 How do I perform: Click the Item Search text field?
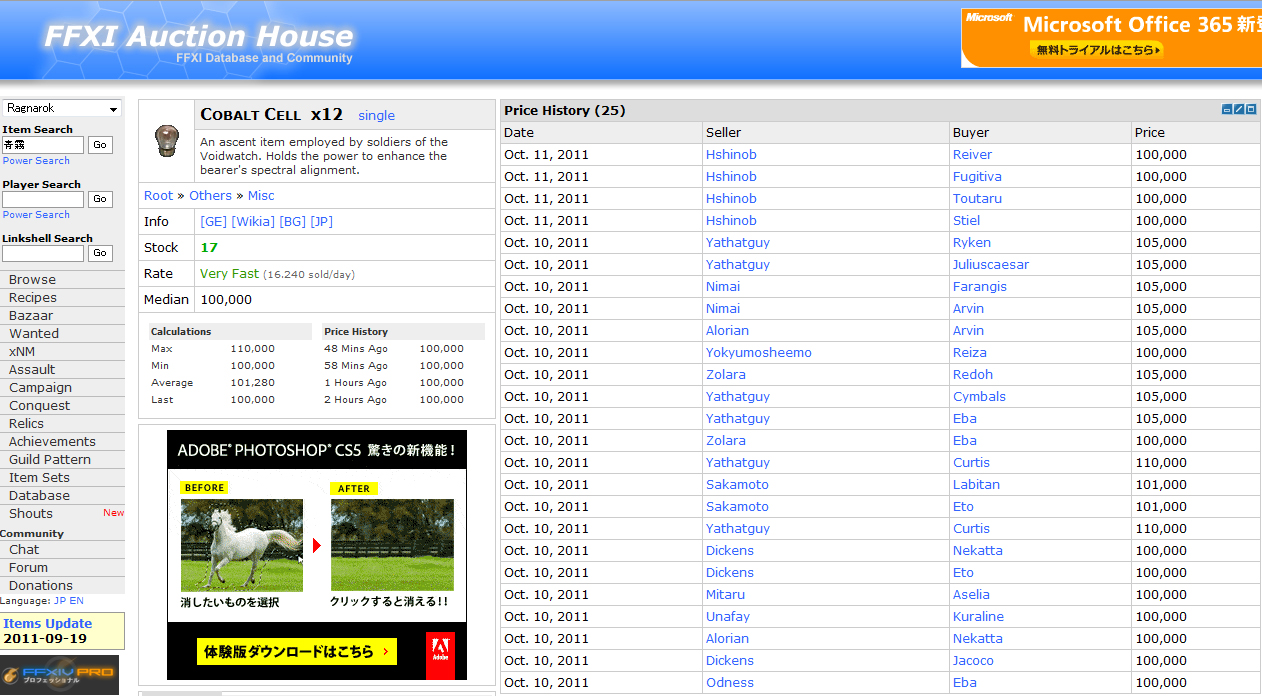pos(43,145)
